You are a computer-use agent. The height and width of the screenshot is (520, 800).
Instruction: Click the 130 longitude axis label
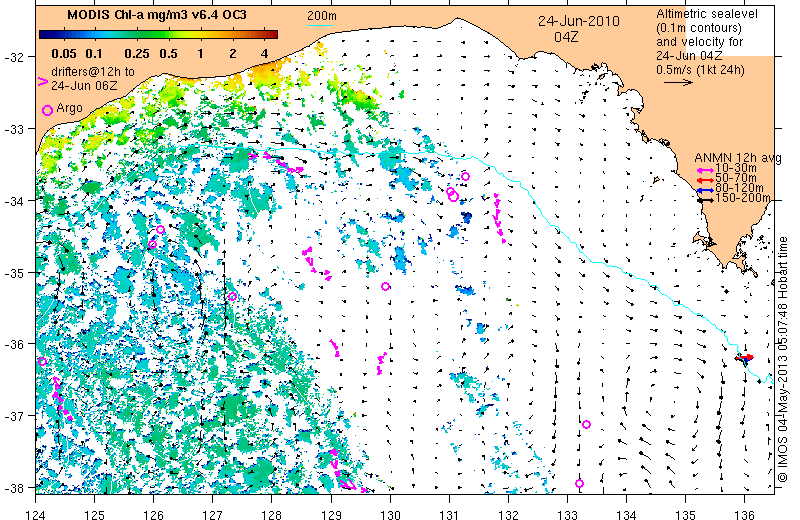tap(390, 514)
